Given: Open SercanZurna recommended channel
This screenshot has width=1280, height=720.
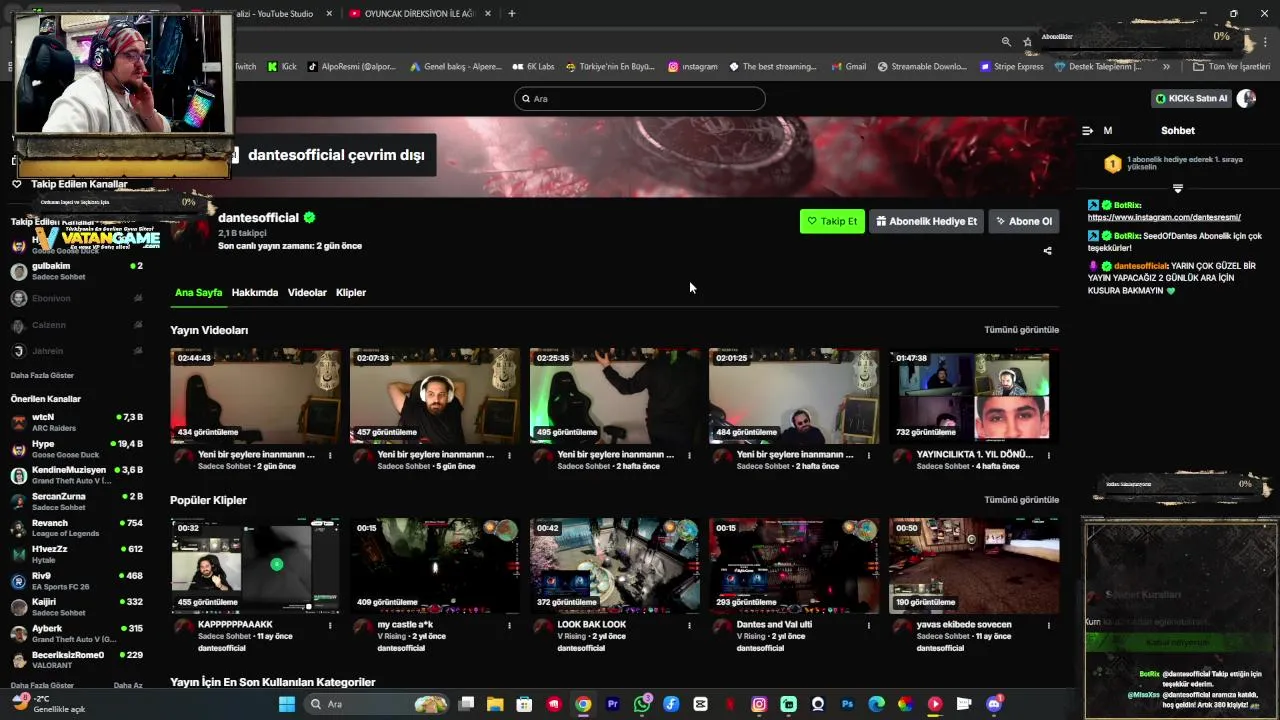Looking at the screenshot, I should [x=77, y=502].
